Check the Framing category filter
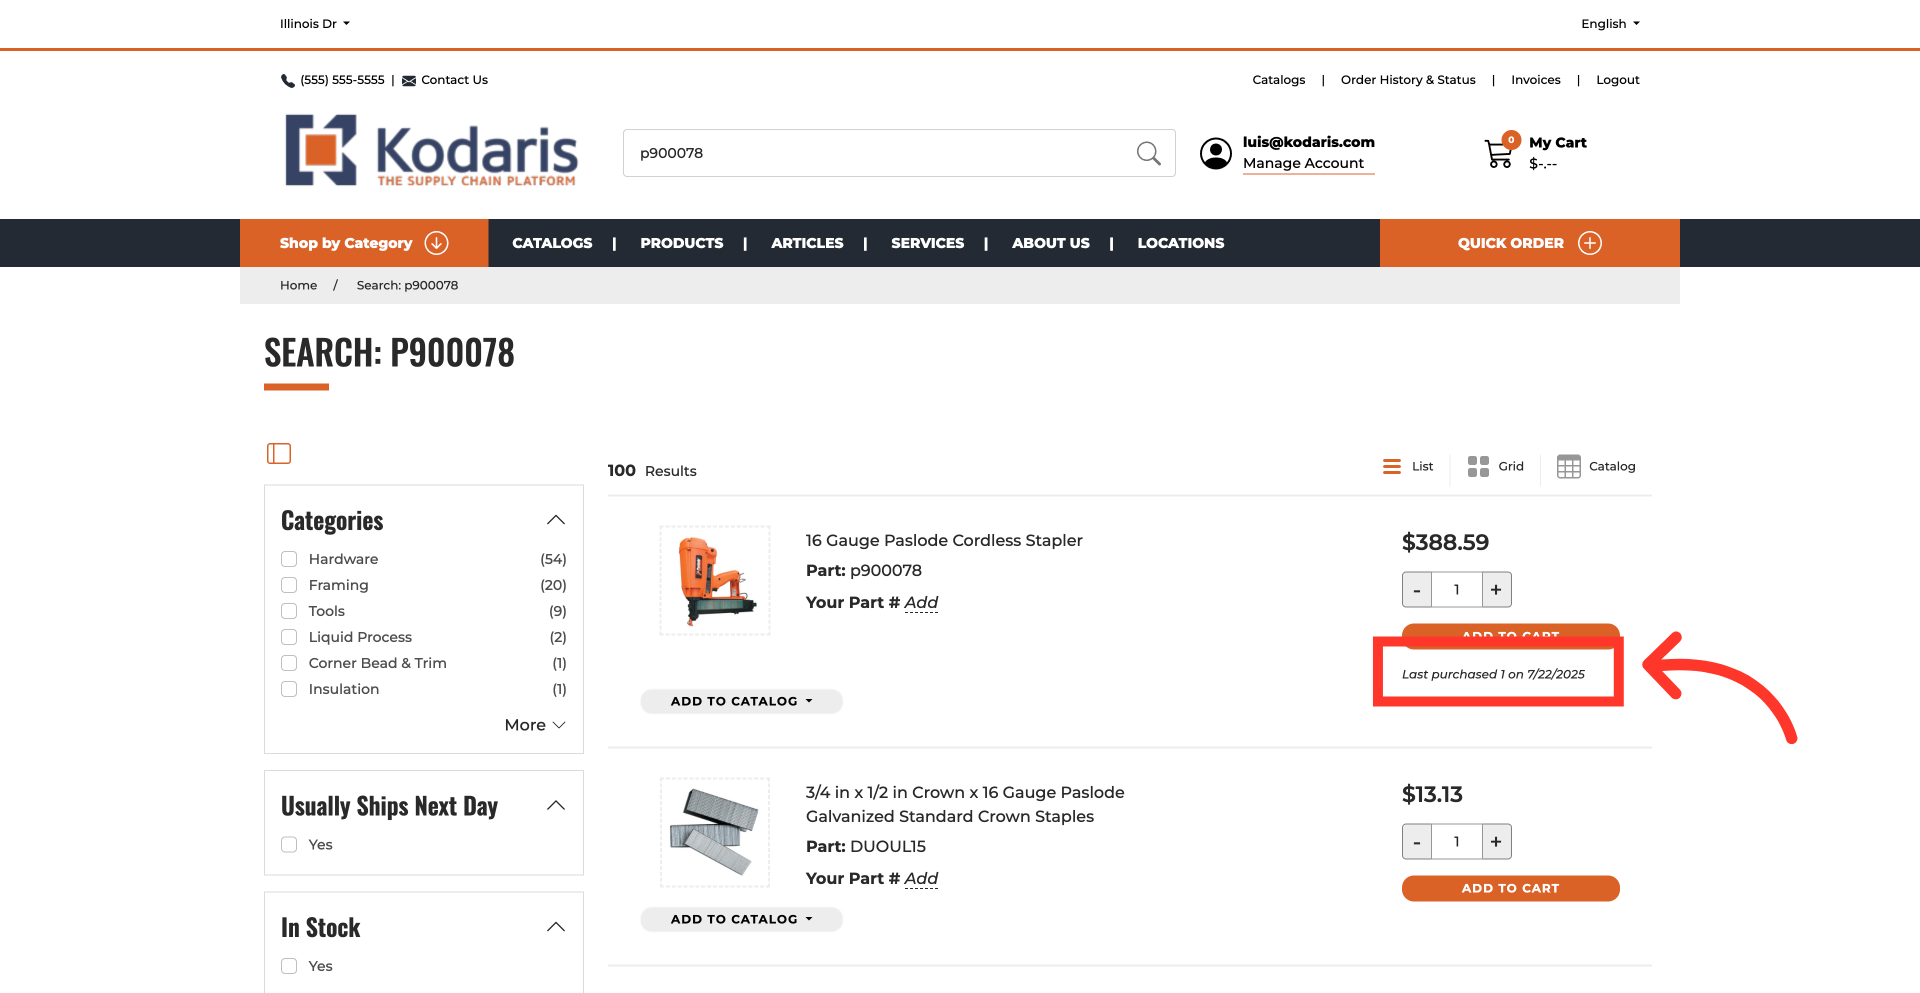Viewport: 1920px width, 993px height. 289,585
